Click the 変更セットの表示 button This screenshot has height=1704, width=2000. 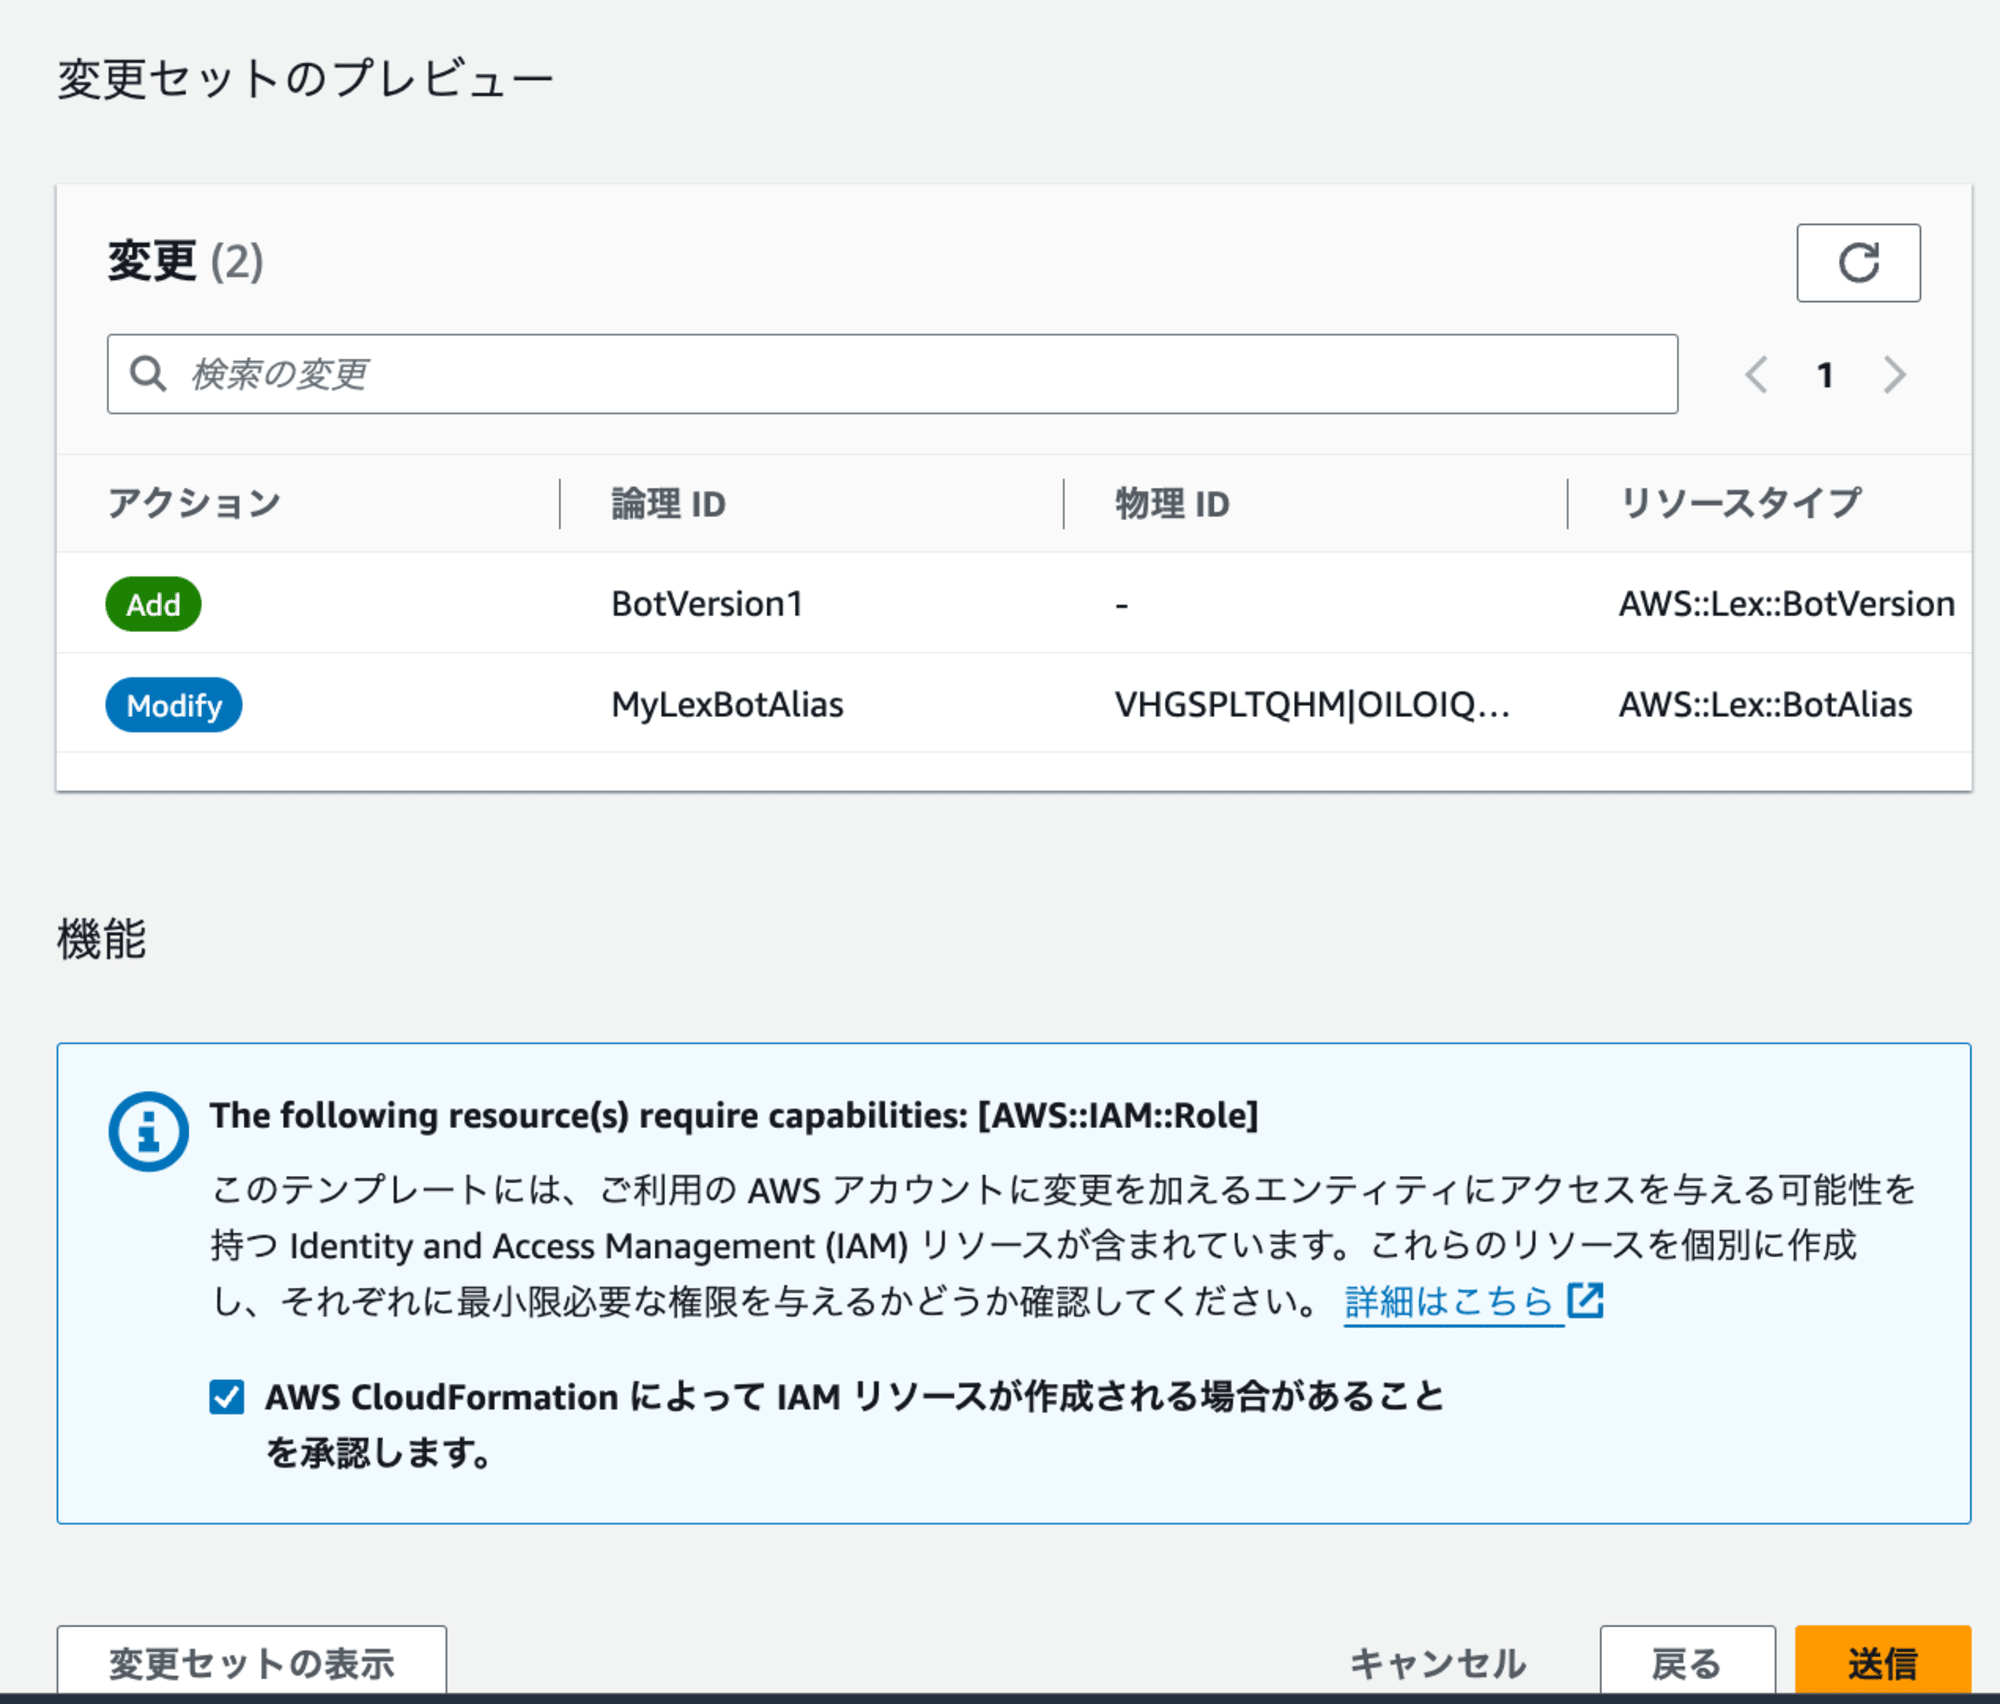click(252, 1663)
